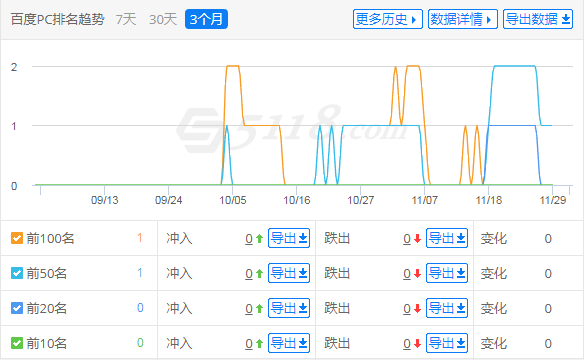Click the orange count 1 beside 前100名
Image resolution: width=584 pixels, height=360 pixels.
(140, 238)
